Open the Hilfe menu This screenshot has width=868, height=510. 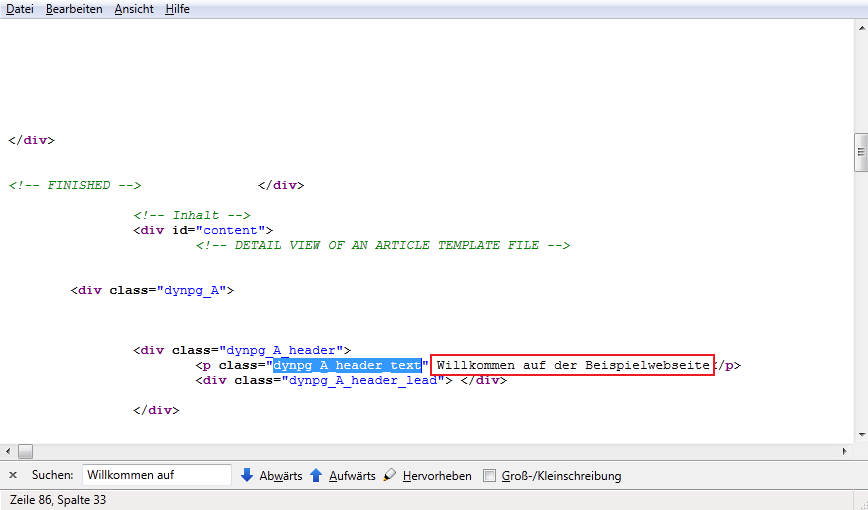pyautogui.click(x=177, y=9)
